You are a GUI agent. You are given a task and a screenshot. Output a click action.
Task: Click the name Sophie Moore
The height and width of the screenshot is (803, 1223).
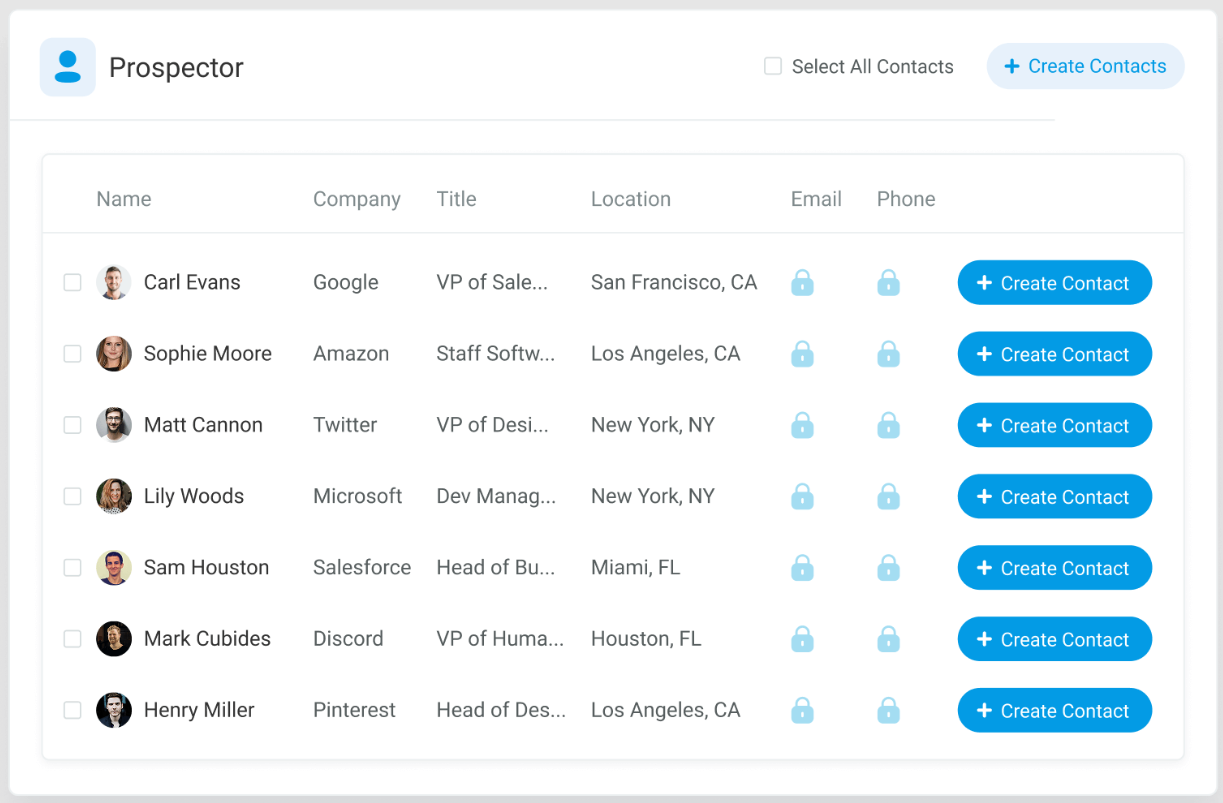click(x=208, y=353)
